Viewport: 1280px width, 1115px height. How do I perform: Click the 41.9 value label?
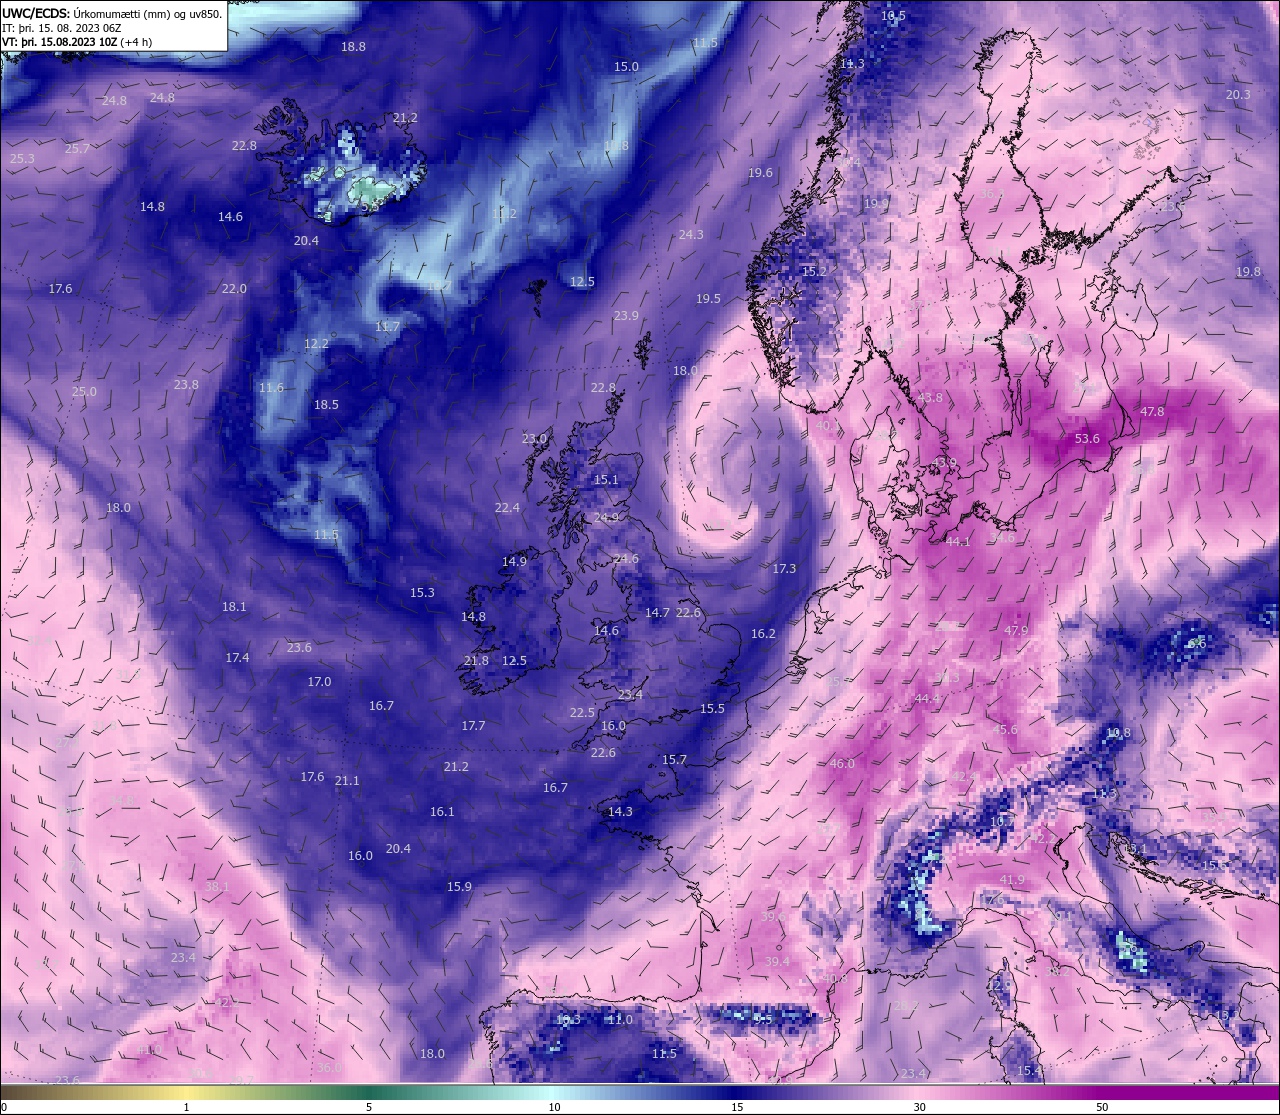click(x=1012, y=880)
